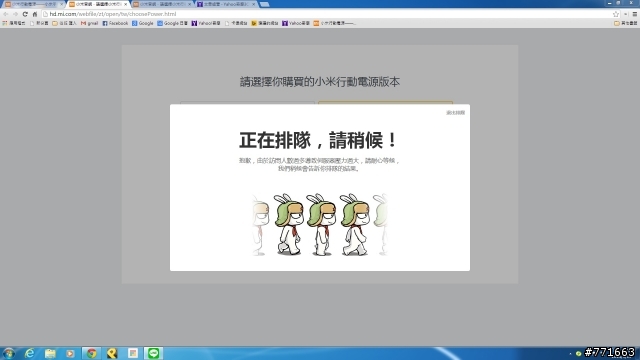Open the Chrome menu icon
The width and height of the screenshot is (640, 360).
pos(635,14)
